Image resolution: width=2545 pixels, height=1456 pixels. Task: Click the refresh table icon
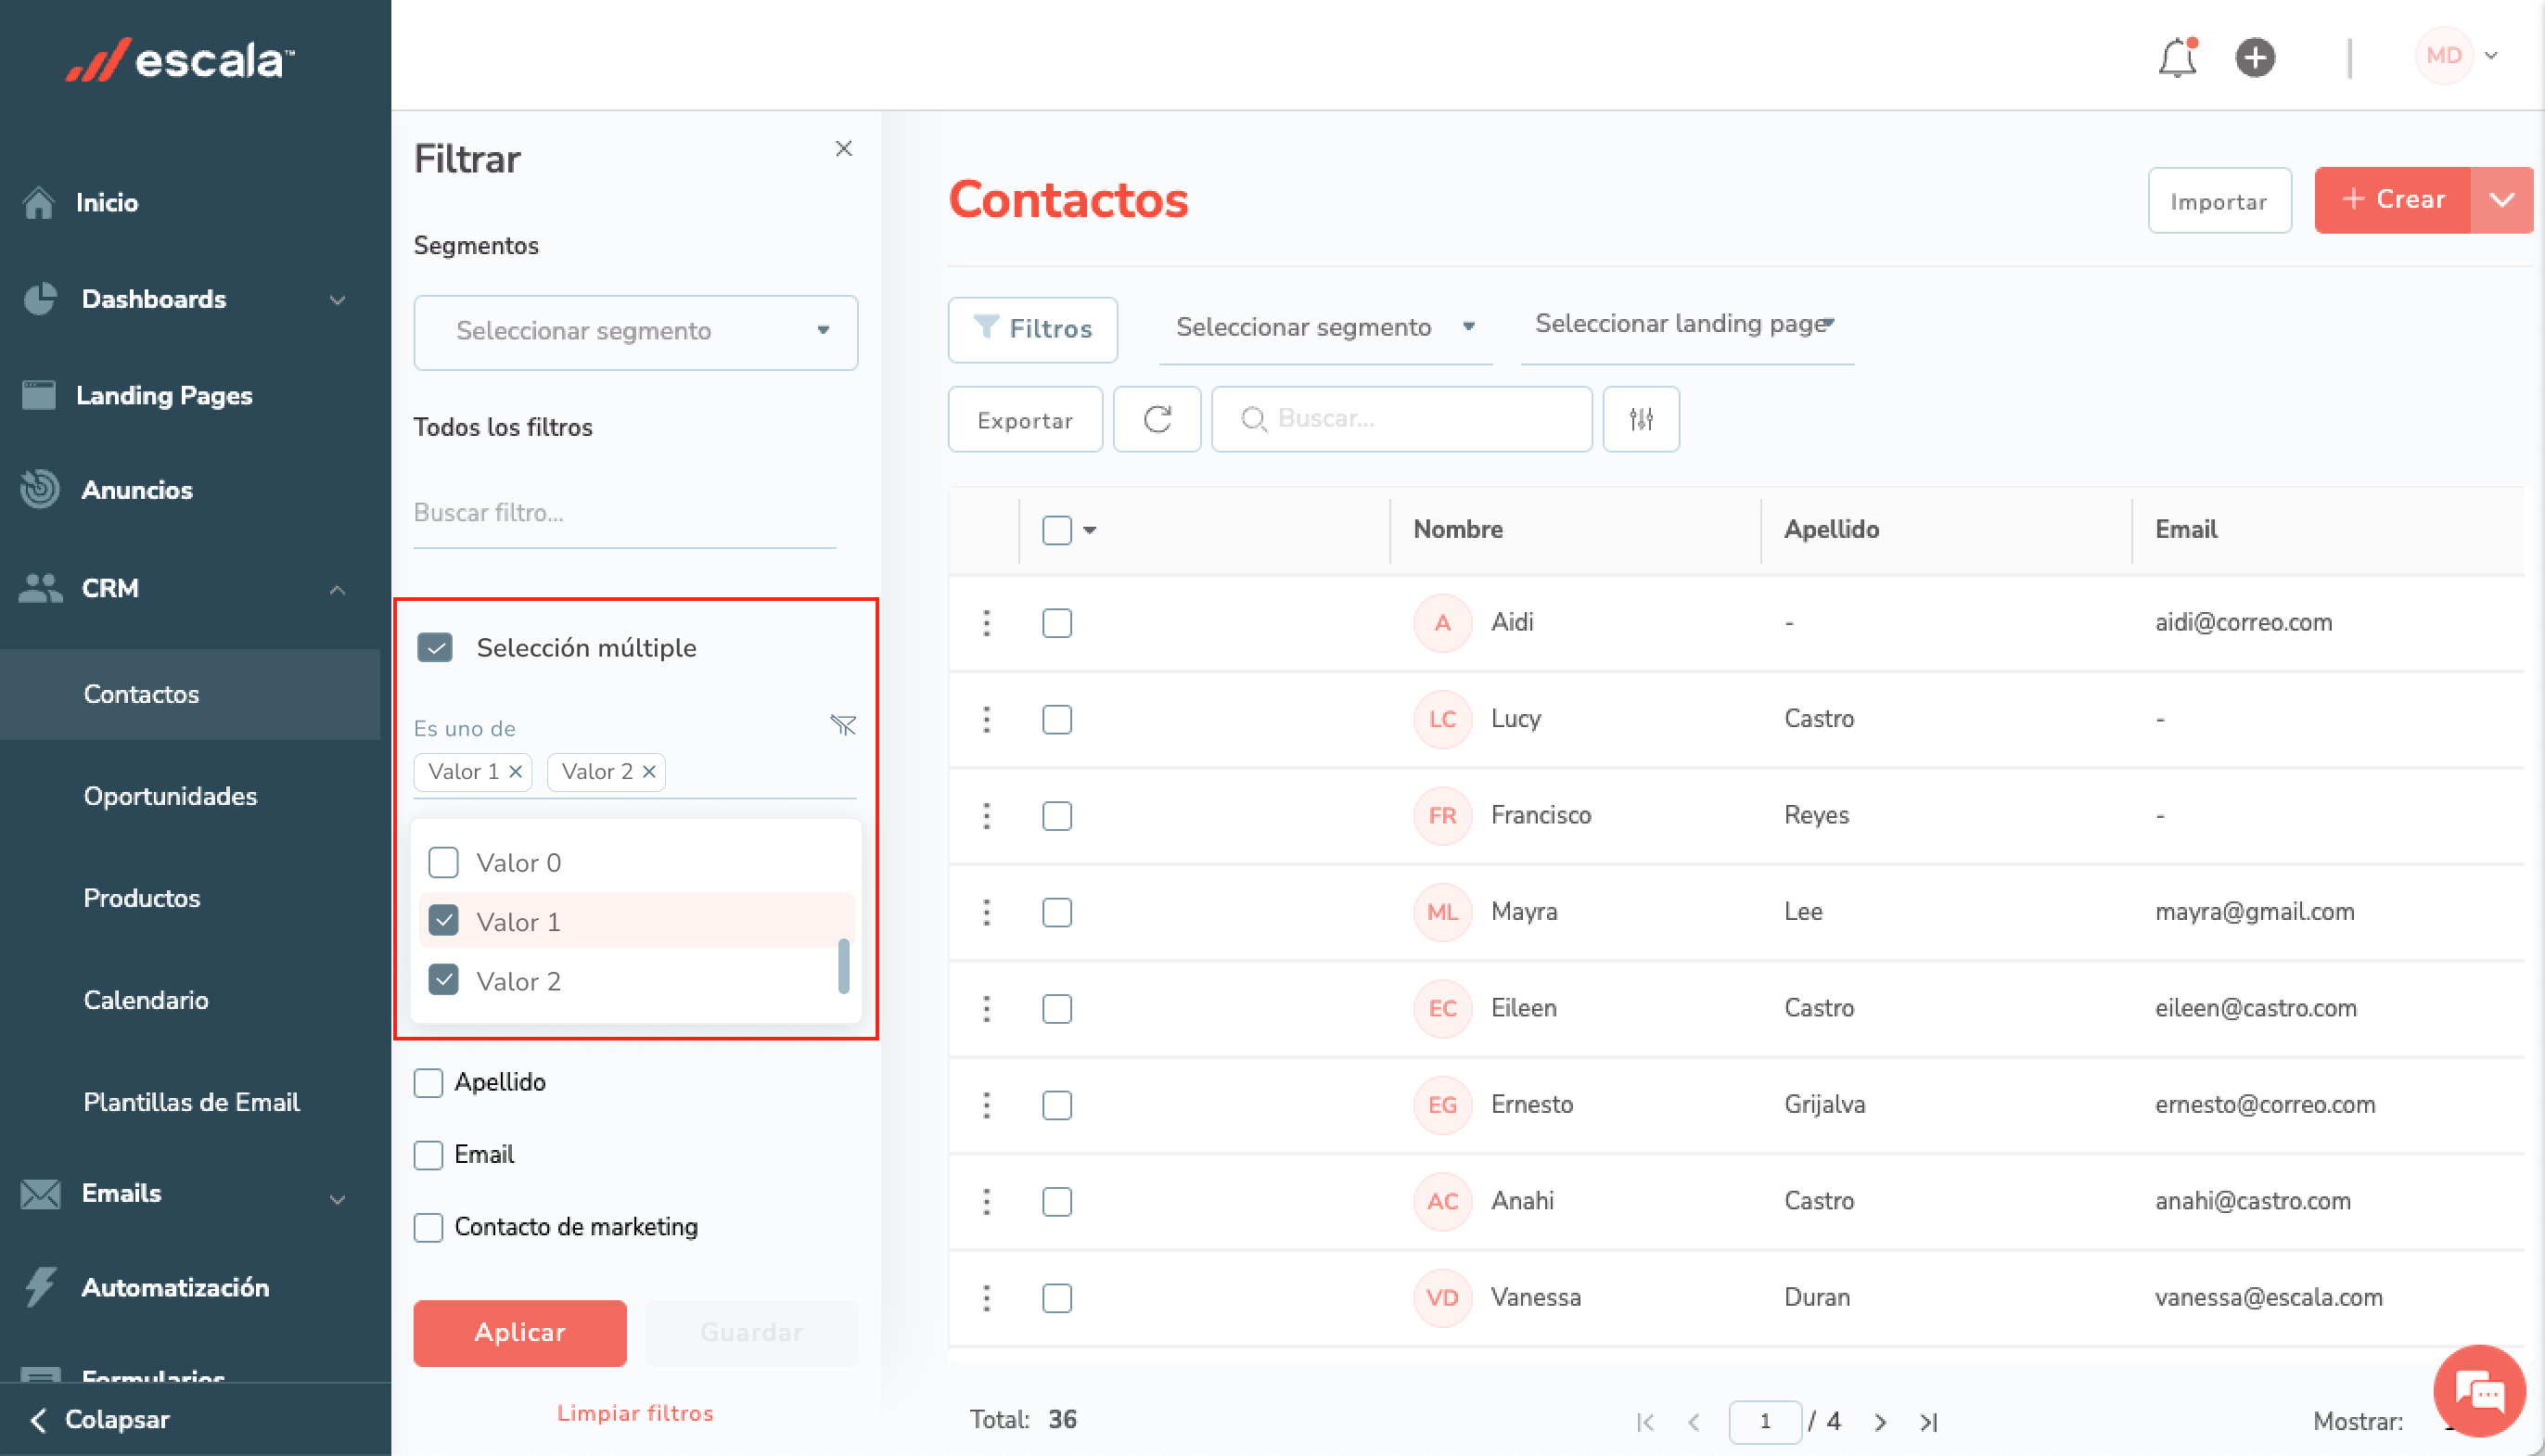tap(1157, 419)
